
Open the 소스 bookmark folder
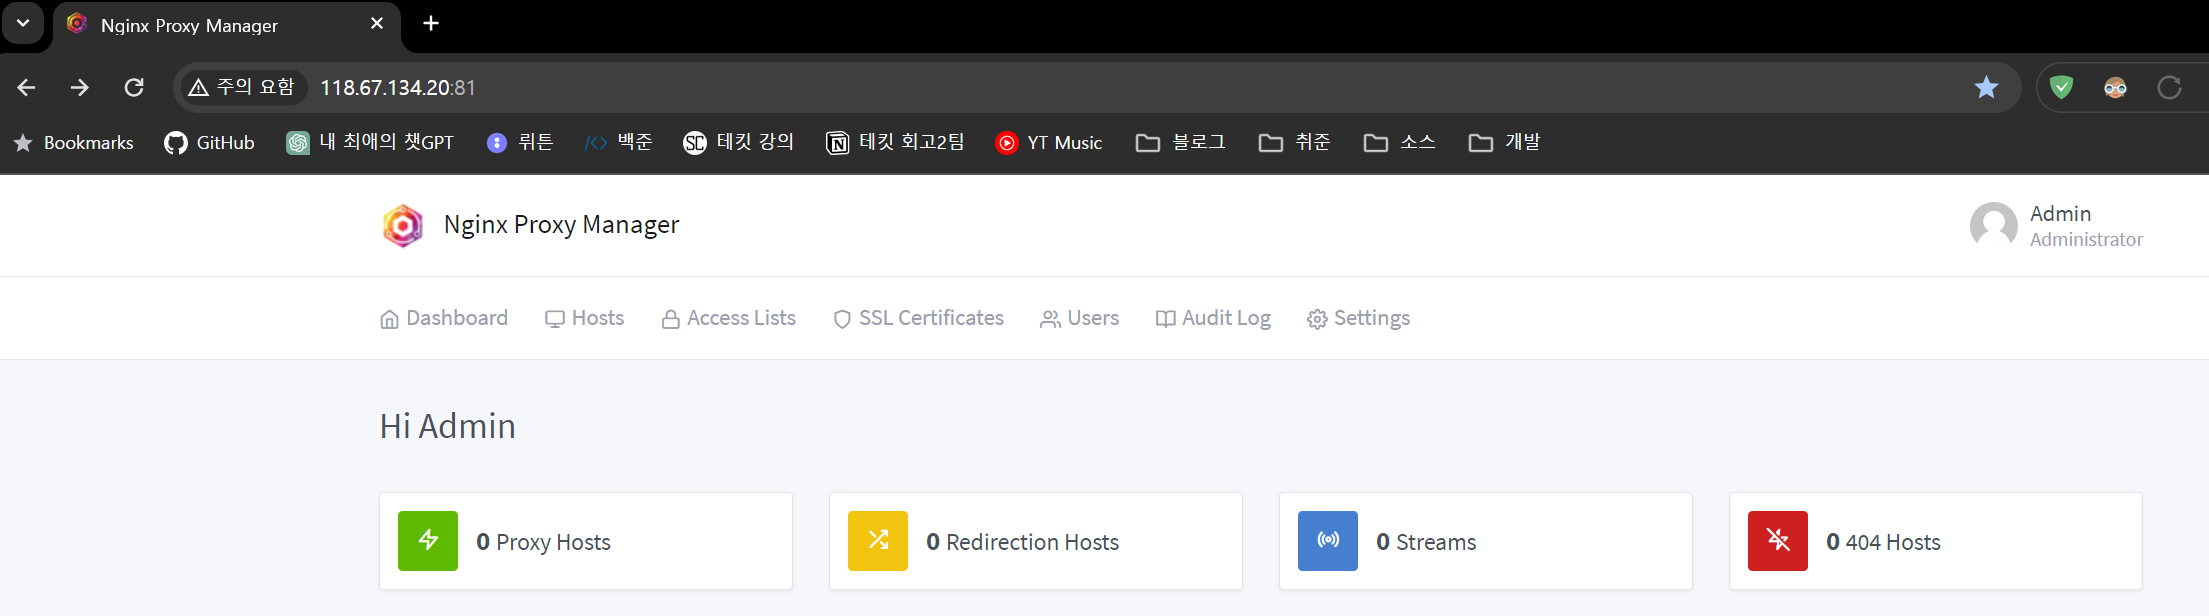pyautogui.click(x=1400, y=143)
